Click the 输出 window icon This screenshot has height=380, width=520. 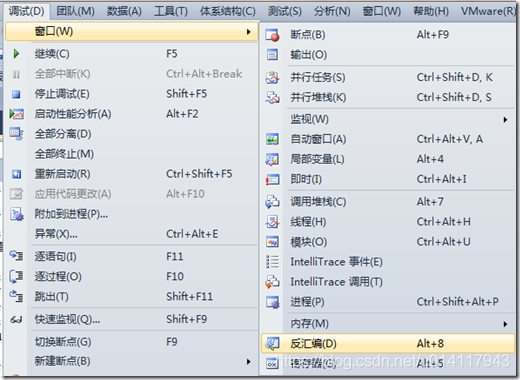point(272,54)
